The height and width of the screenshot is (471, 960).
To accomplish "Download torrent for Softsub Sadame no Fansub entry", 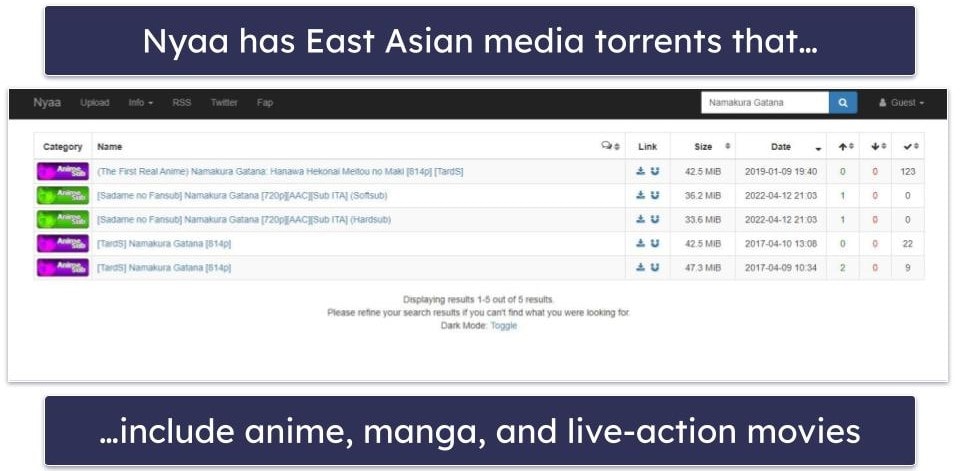I will pos(640,196).
